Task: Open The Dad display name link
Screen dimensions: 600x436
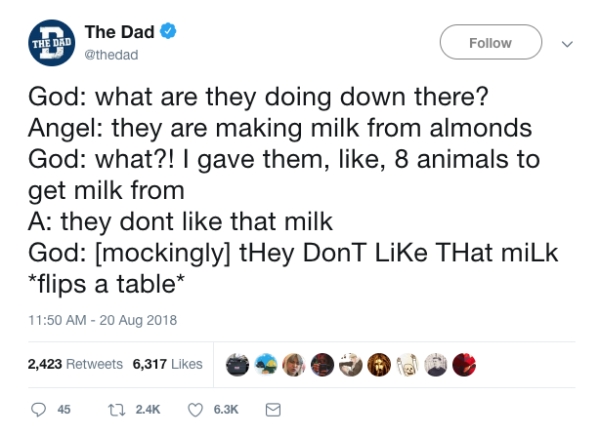Action: [x=121, y=33]
